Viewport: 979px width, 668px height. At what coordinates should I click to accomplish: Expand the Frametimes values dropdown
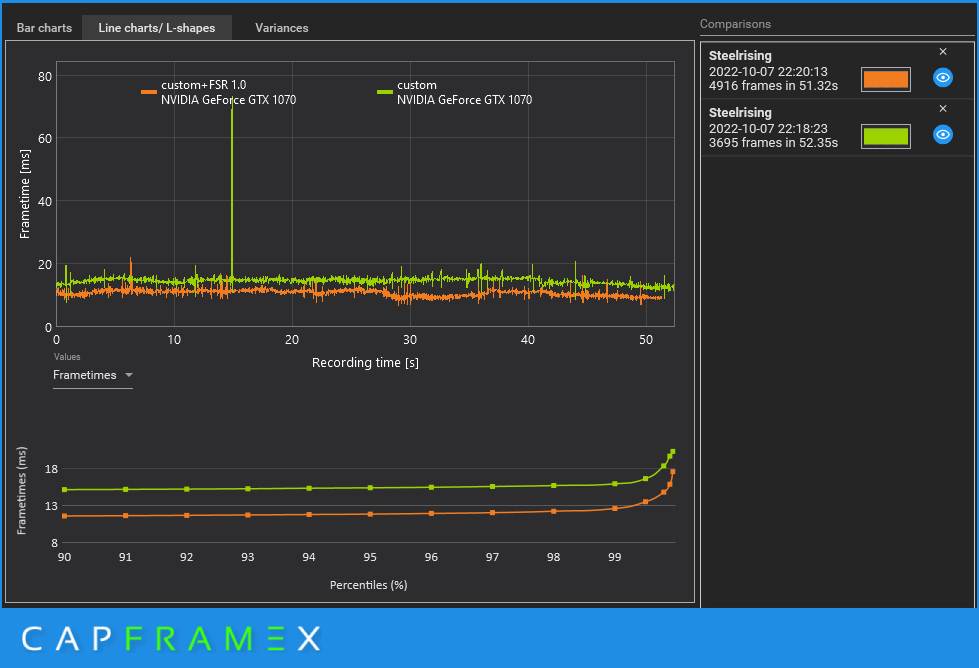(x=92, y=375)
